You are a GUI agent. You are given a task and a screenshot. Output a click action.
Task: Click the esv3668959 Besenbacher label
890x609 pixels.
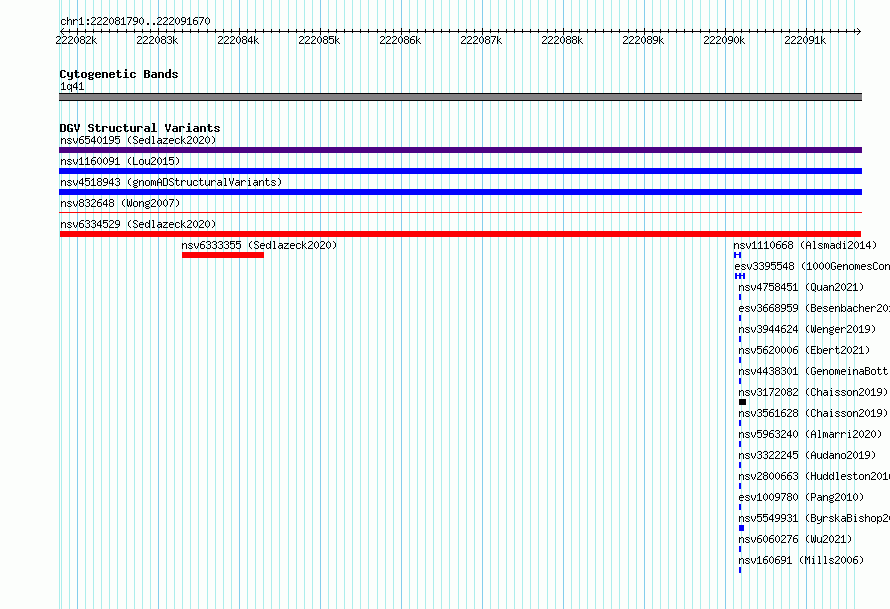(x=814, y=308)
